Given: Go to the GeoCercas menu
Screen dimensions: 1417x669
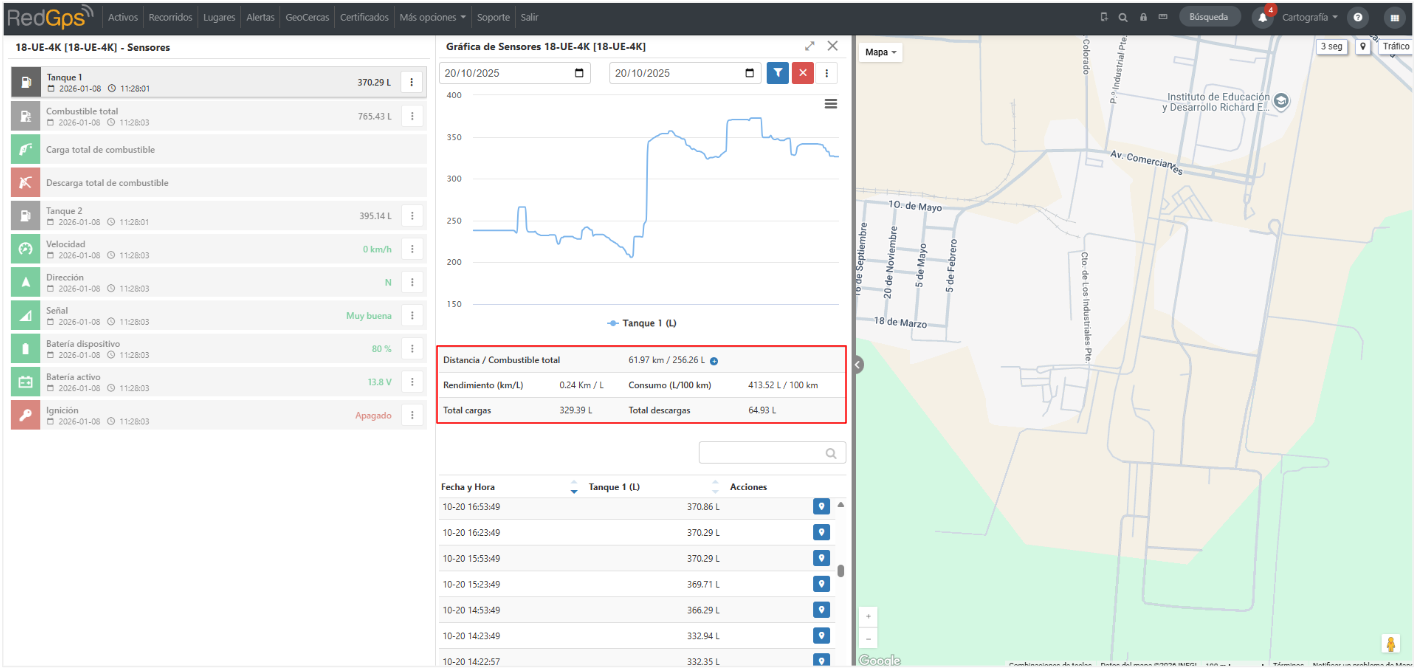Looking at the screenshot, I should coord(307,17).
